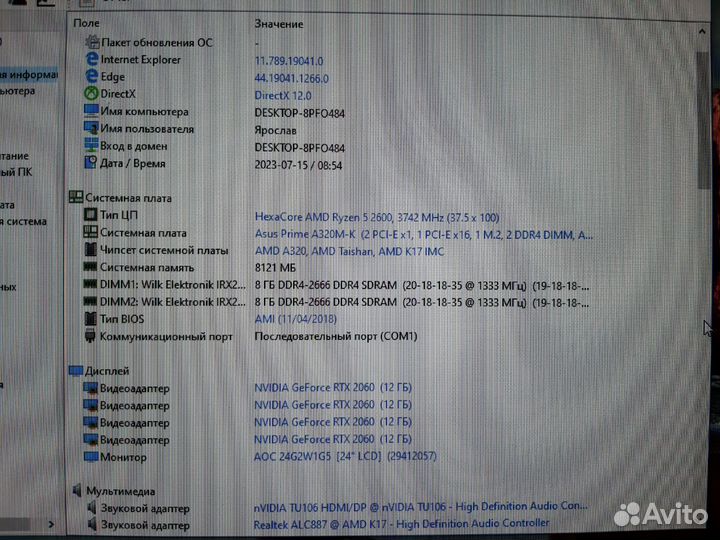Select the Ярослав user name value
This screenshot has height=540, width=720.
click(x=276, y=130)
